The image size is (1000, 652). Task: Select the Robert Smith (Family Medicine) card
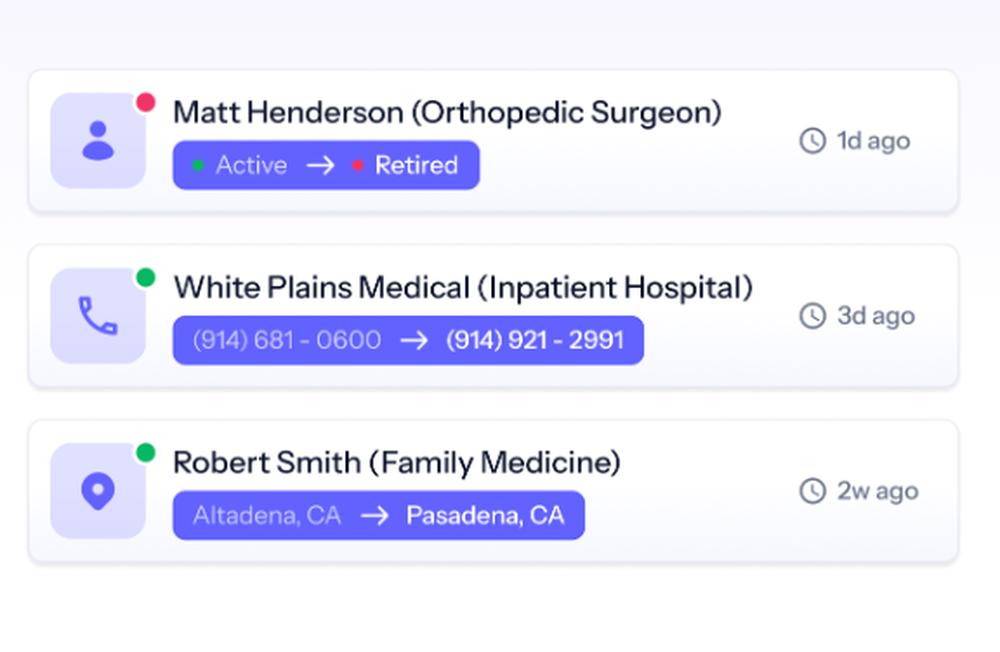pos(500,488)
